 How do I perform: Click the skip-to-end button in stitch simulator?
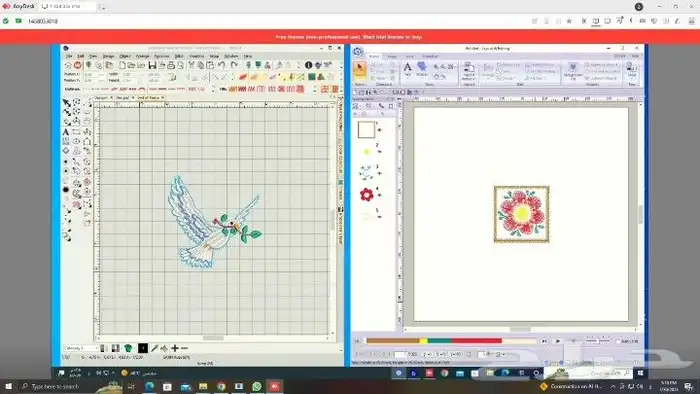tap(544, 341)
